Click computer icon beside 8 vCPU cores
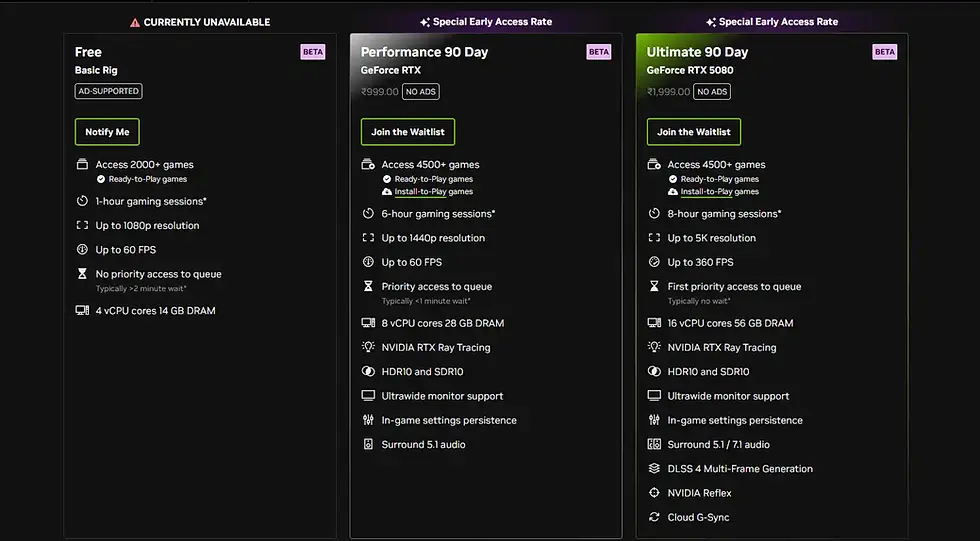The image size is (980, 541). click(x=368, y=323)
